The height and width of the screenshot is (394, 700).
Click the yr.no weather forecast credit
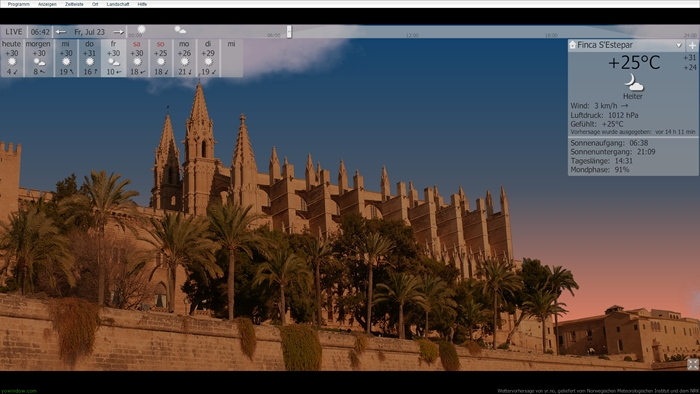tap(597, 391)
